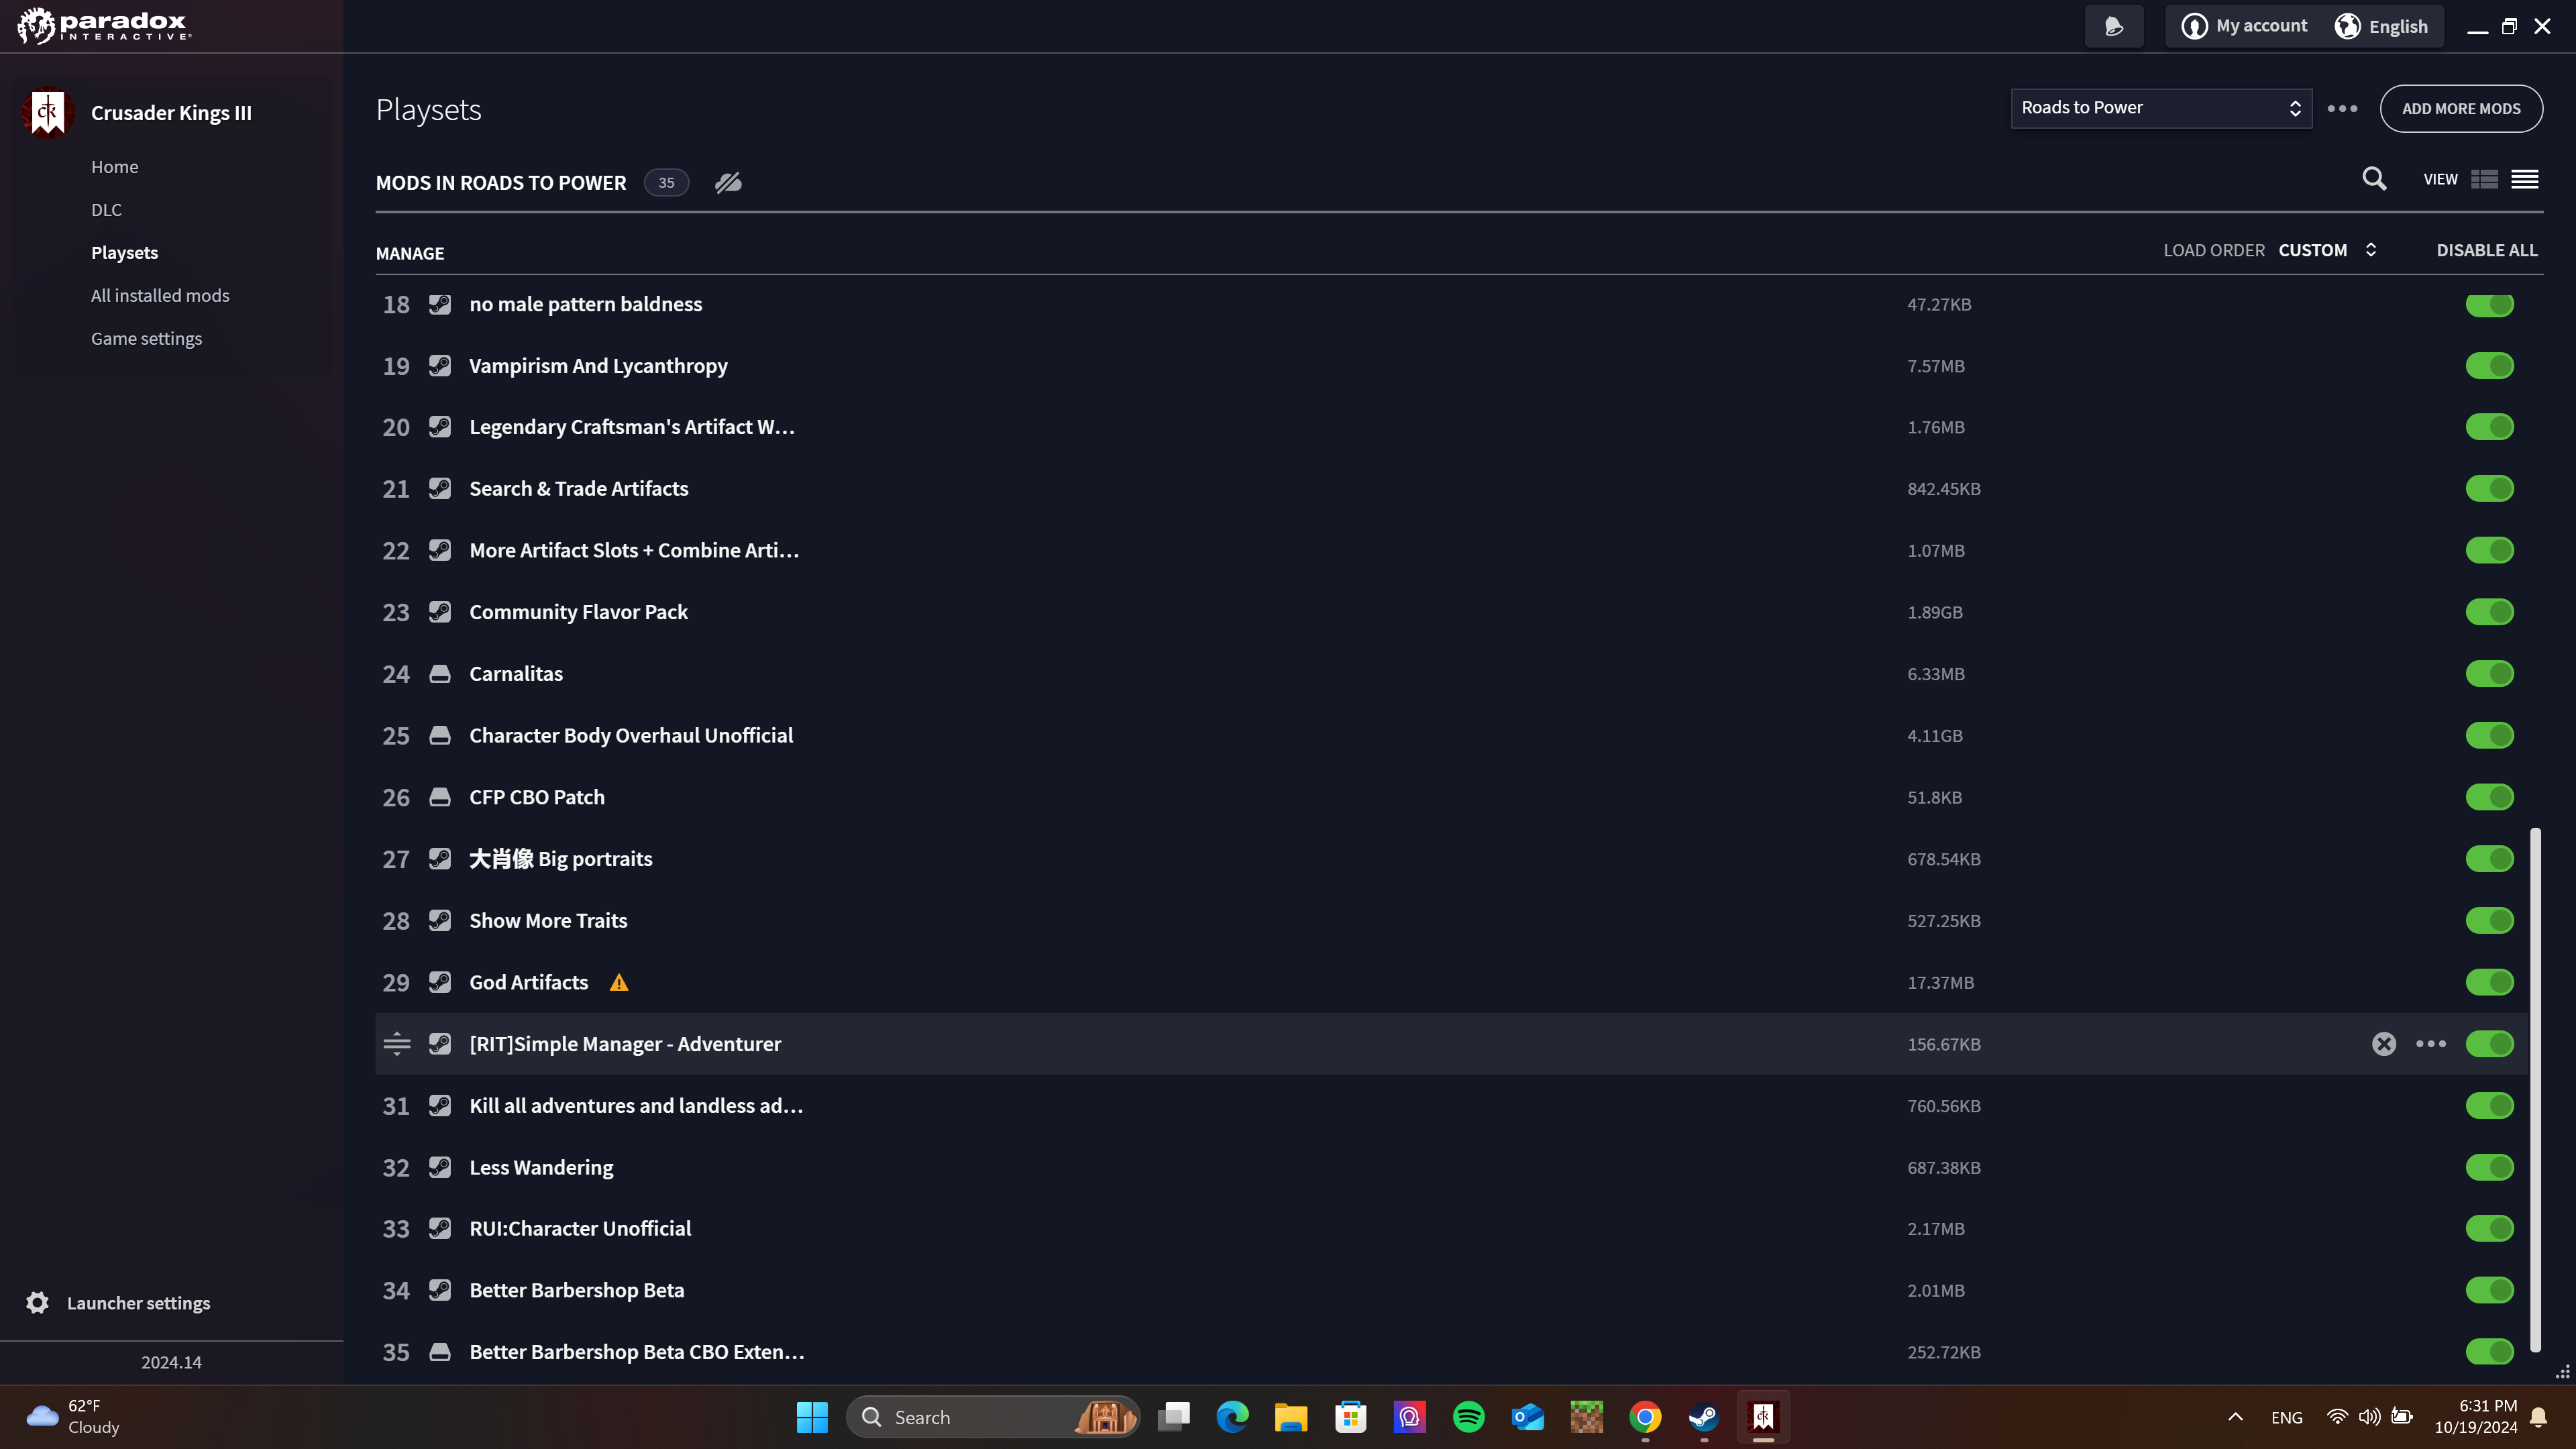This screenshot has width=2576, height=1449.
Task: Click warning triangle next to God Artifacts
Action: [619, 983]
